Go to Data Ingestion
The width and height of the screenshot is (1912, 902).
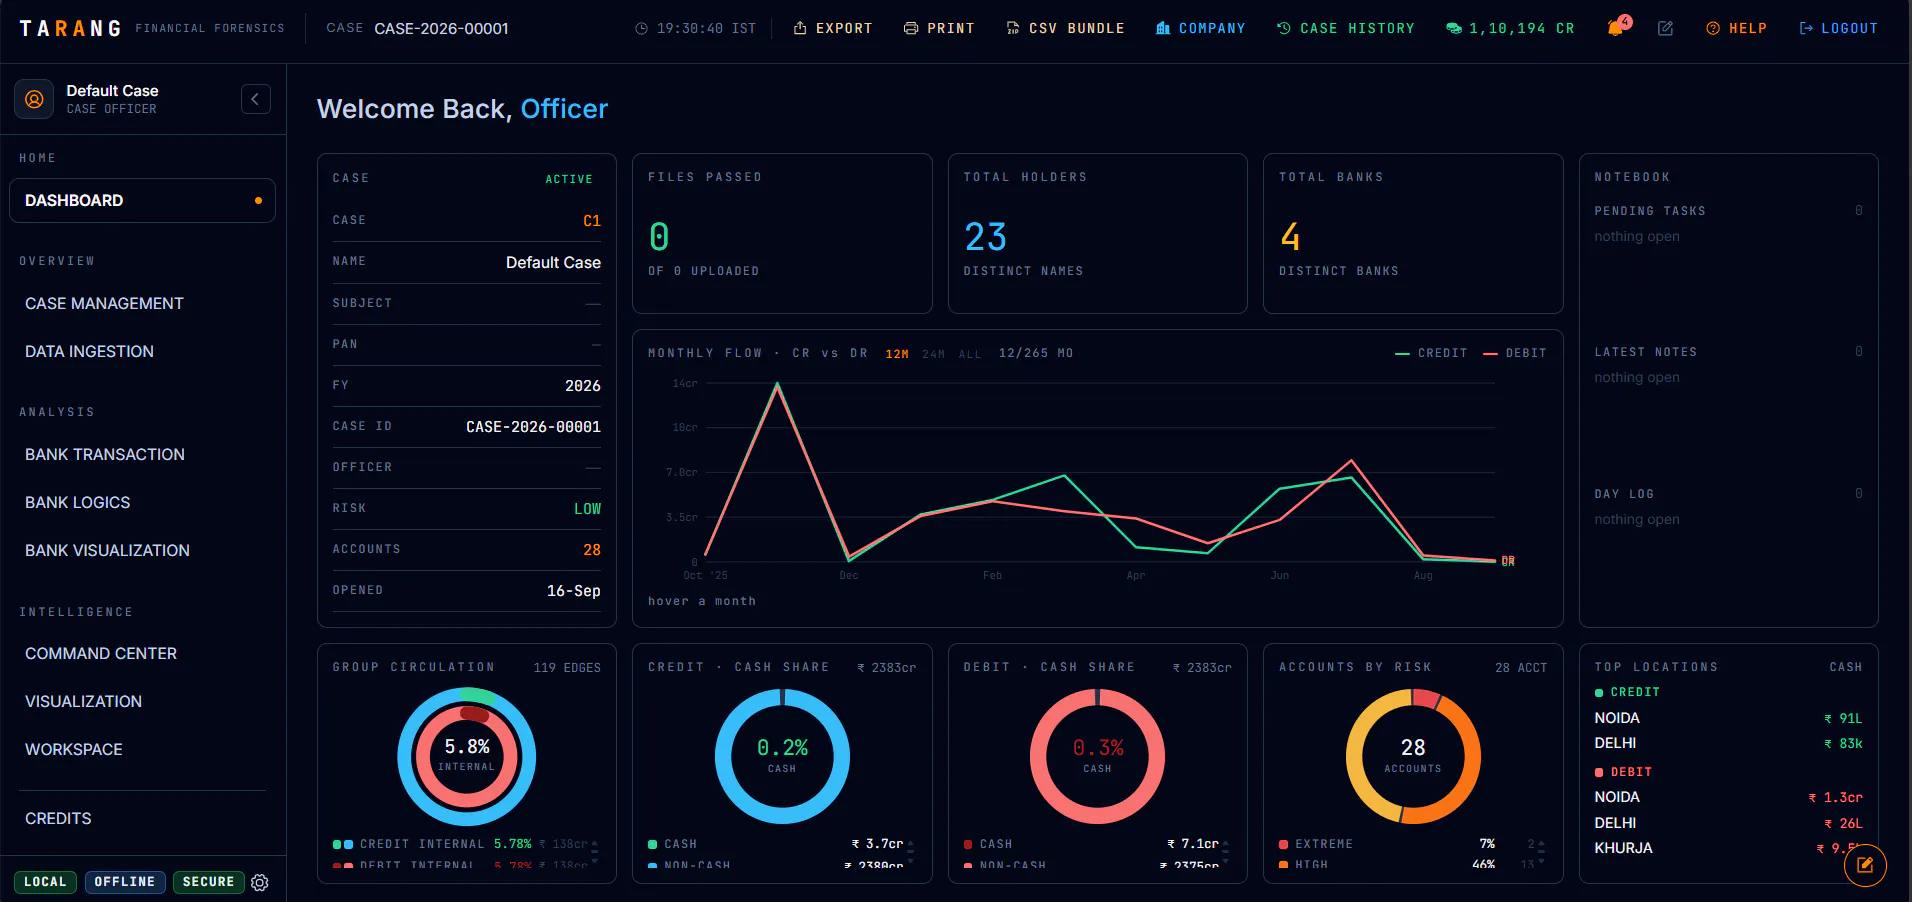click(89, 351)
